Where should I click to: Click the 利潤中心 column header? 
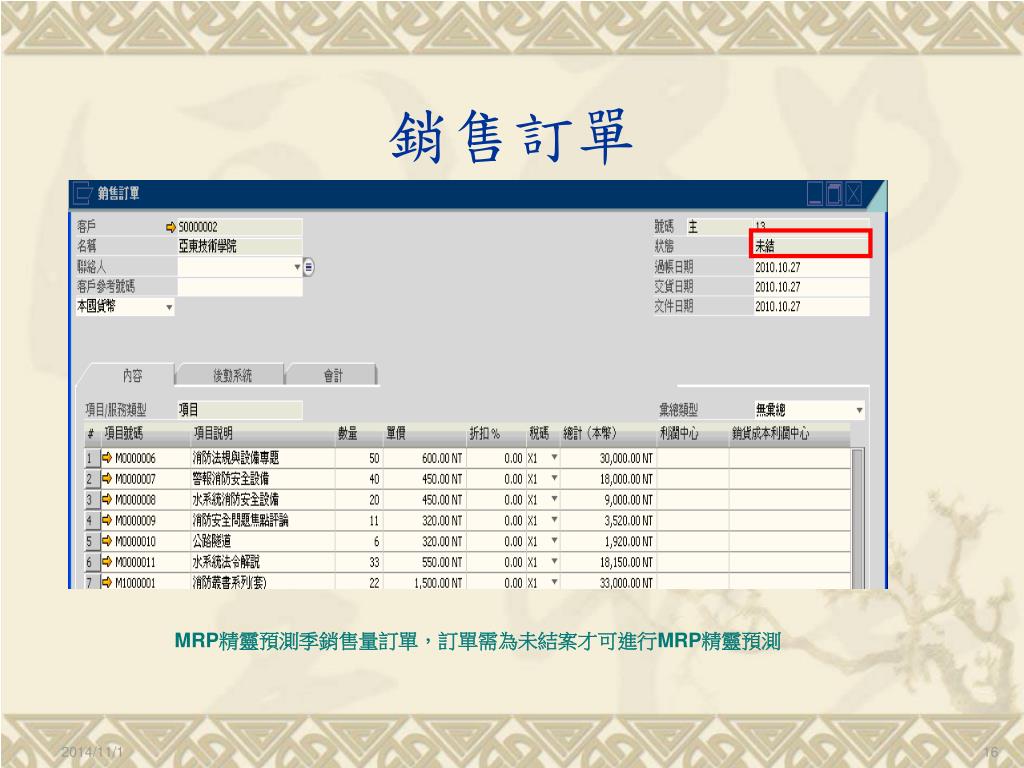click(693, 434)
